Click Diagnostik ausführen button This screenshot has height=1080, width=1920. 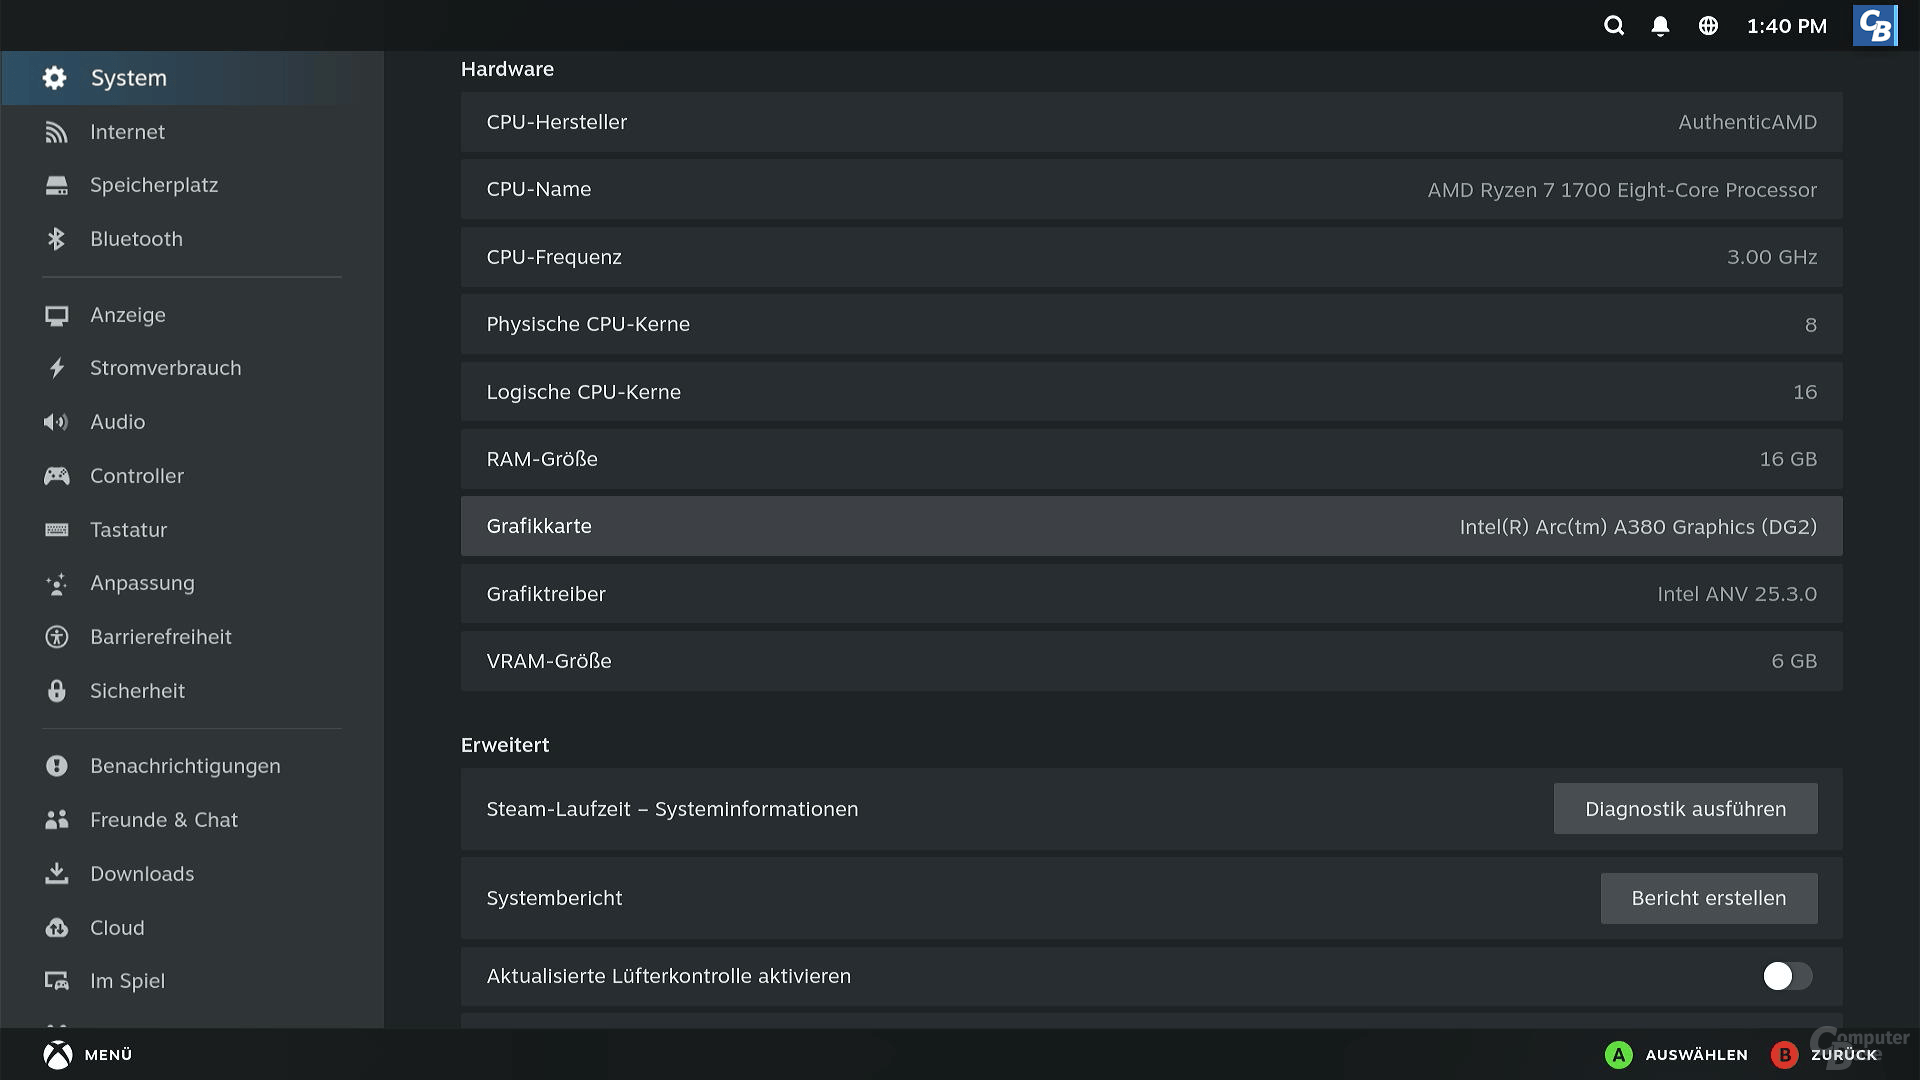(x=1685, y=809)
